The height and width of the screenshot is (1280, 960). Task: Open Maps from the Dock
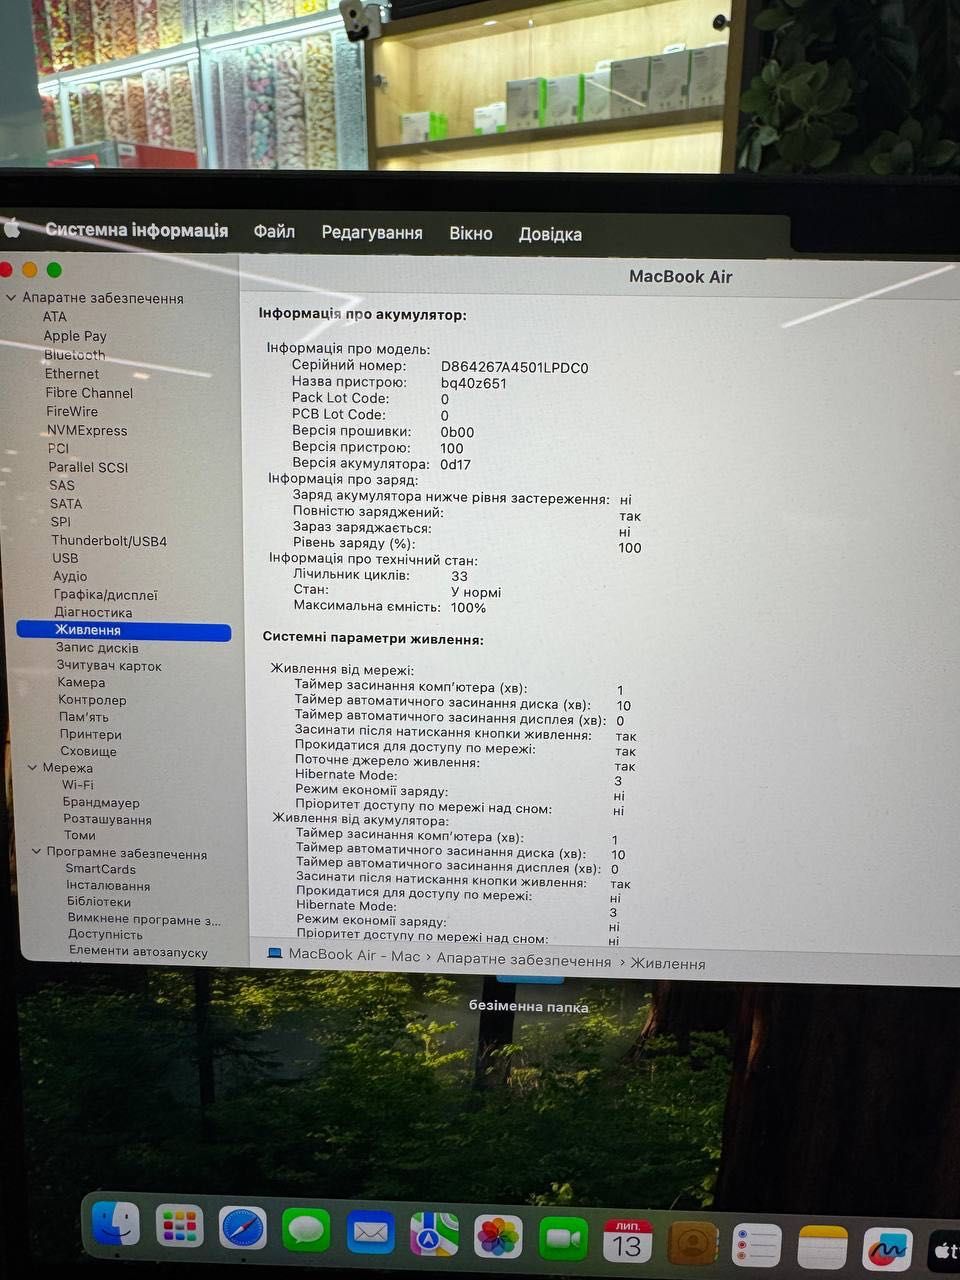(x=434, y=1234)
